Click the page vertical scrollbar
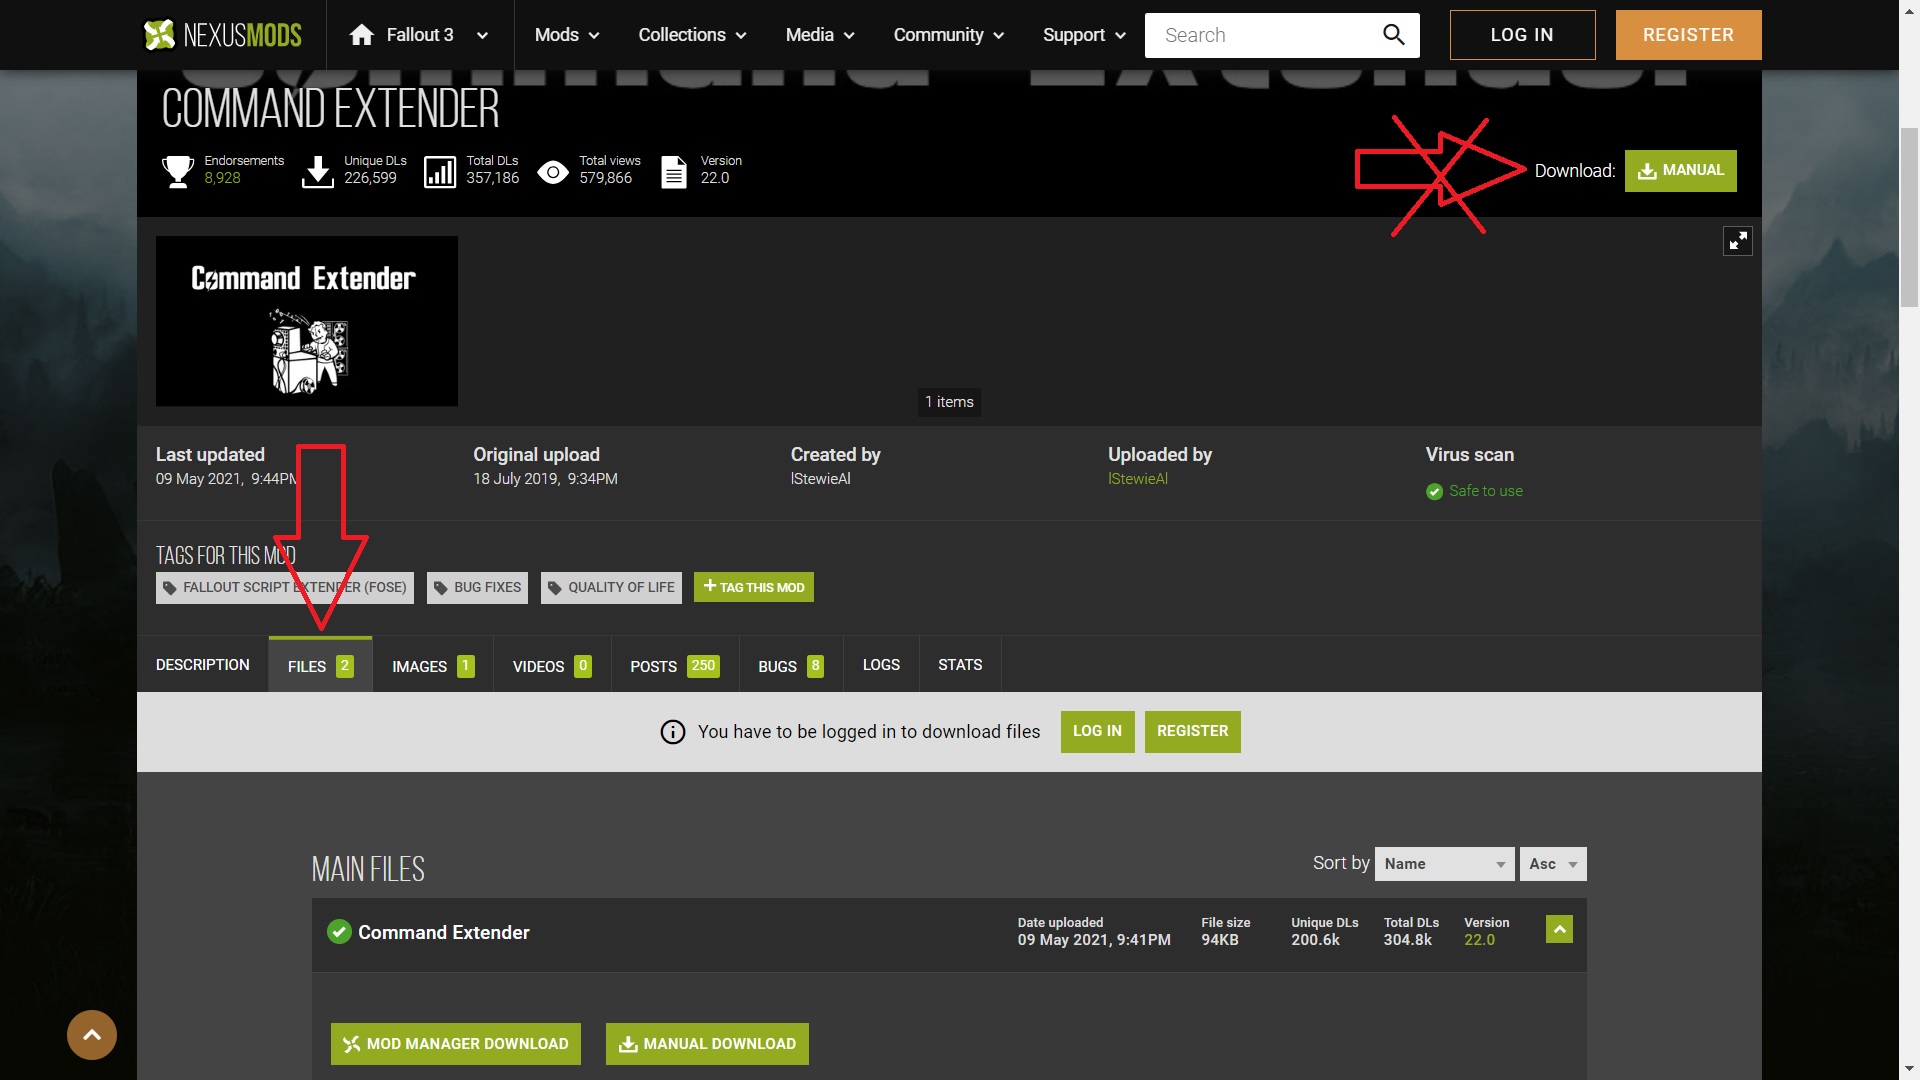 pyautogui.click(x=1910, y=215)
